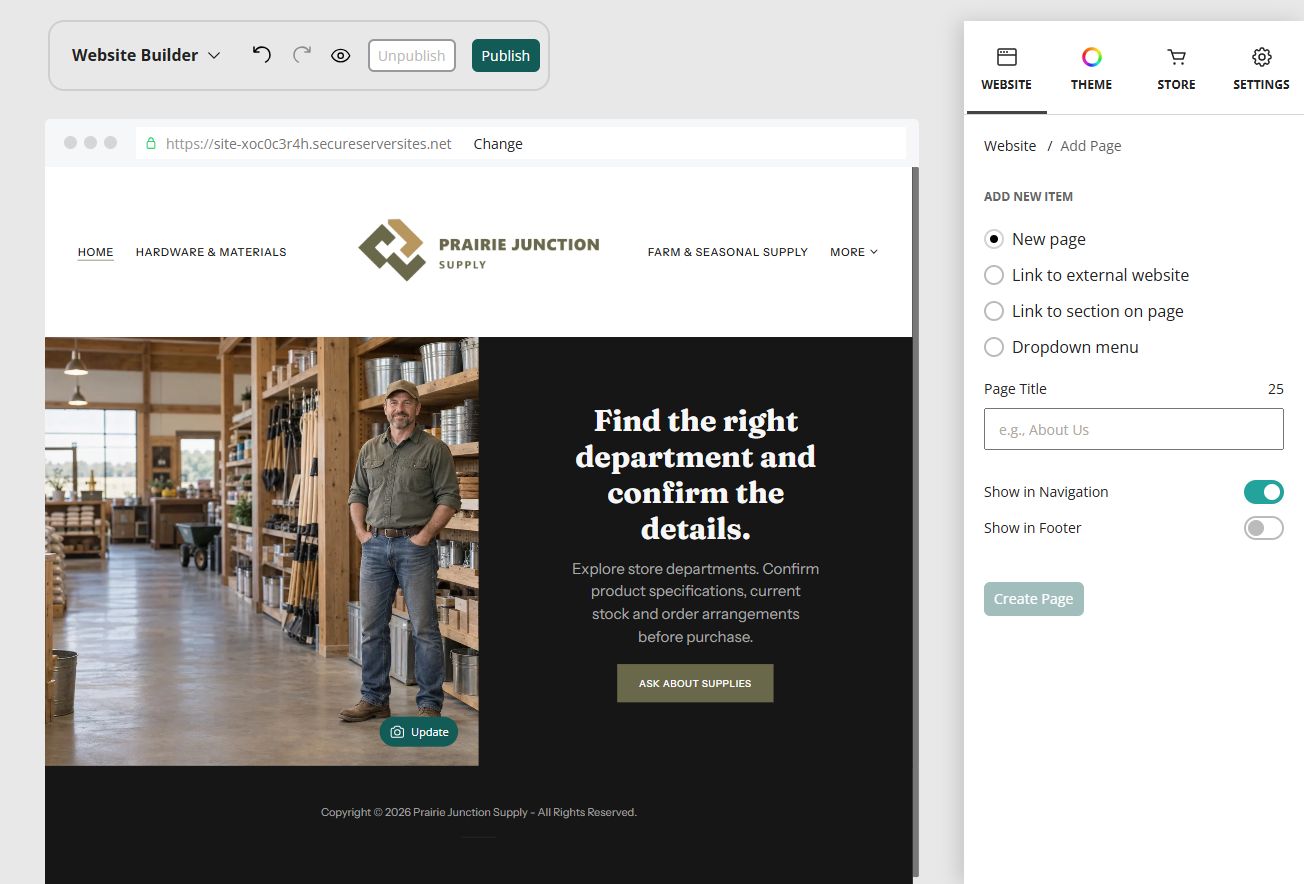Click the undo arrow icon
This screenshot has width=1304, height=884.
click(261, 55)
